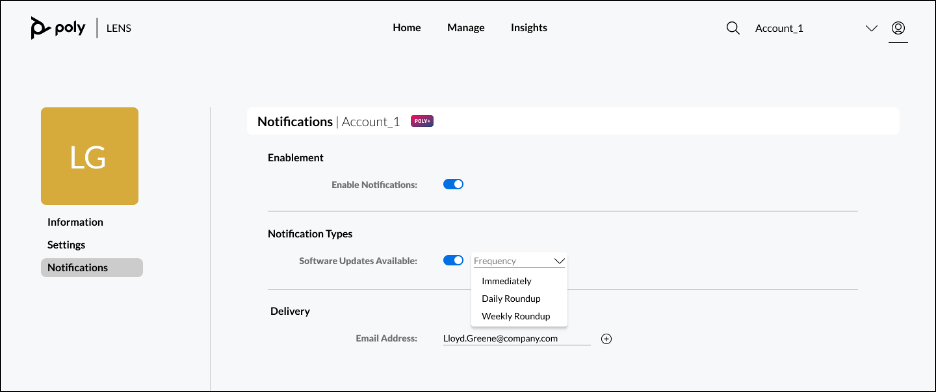Click the Delivery section heading
The width and height of the screenshot is (936, 392).
pos(290,311)
